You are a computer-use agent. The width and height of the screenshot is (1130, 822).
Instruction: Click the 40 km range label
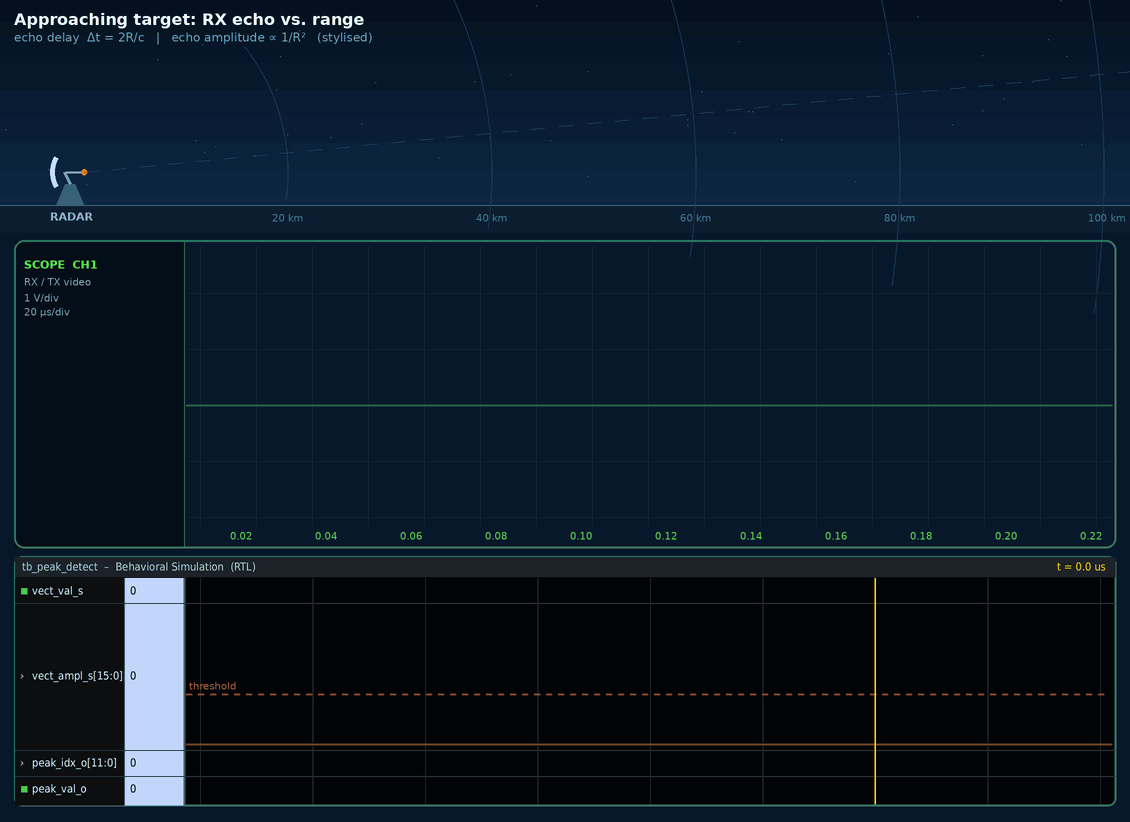[x=491, y=218]
